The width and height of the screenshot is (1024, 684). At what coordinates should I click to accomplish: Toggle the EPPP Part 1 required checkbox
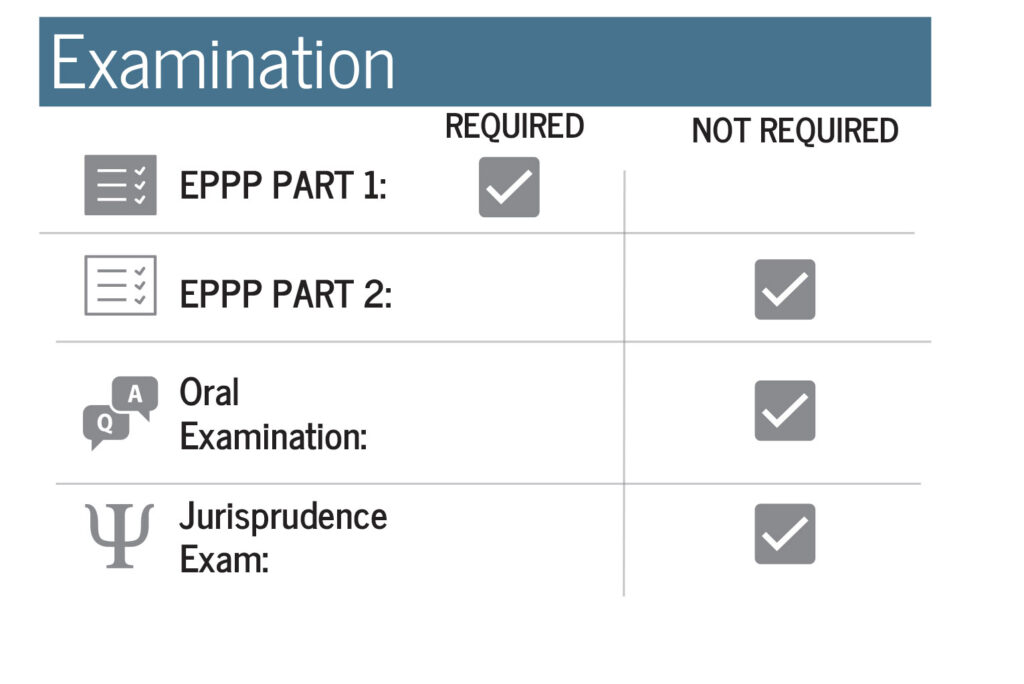click(509, 187)
